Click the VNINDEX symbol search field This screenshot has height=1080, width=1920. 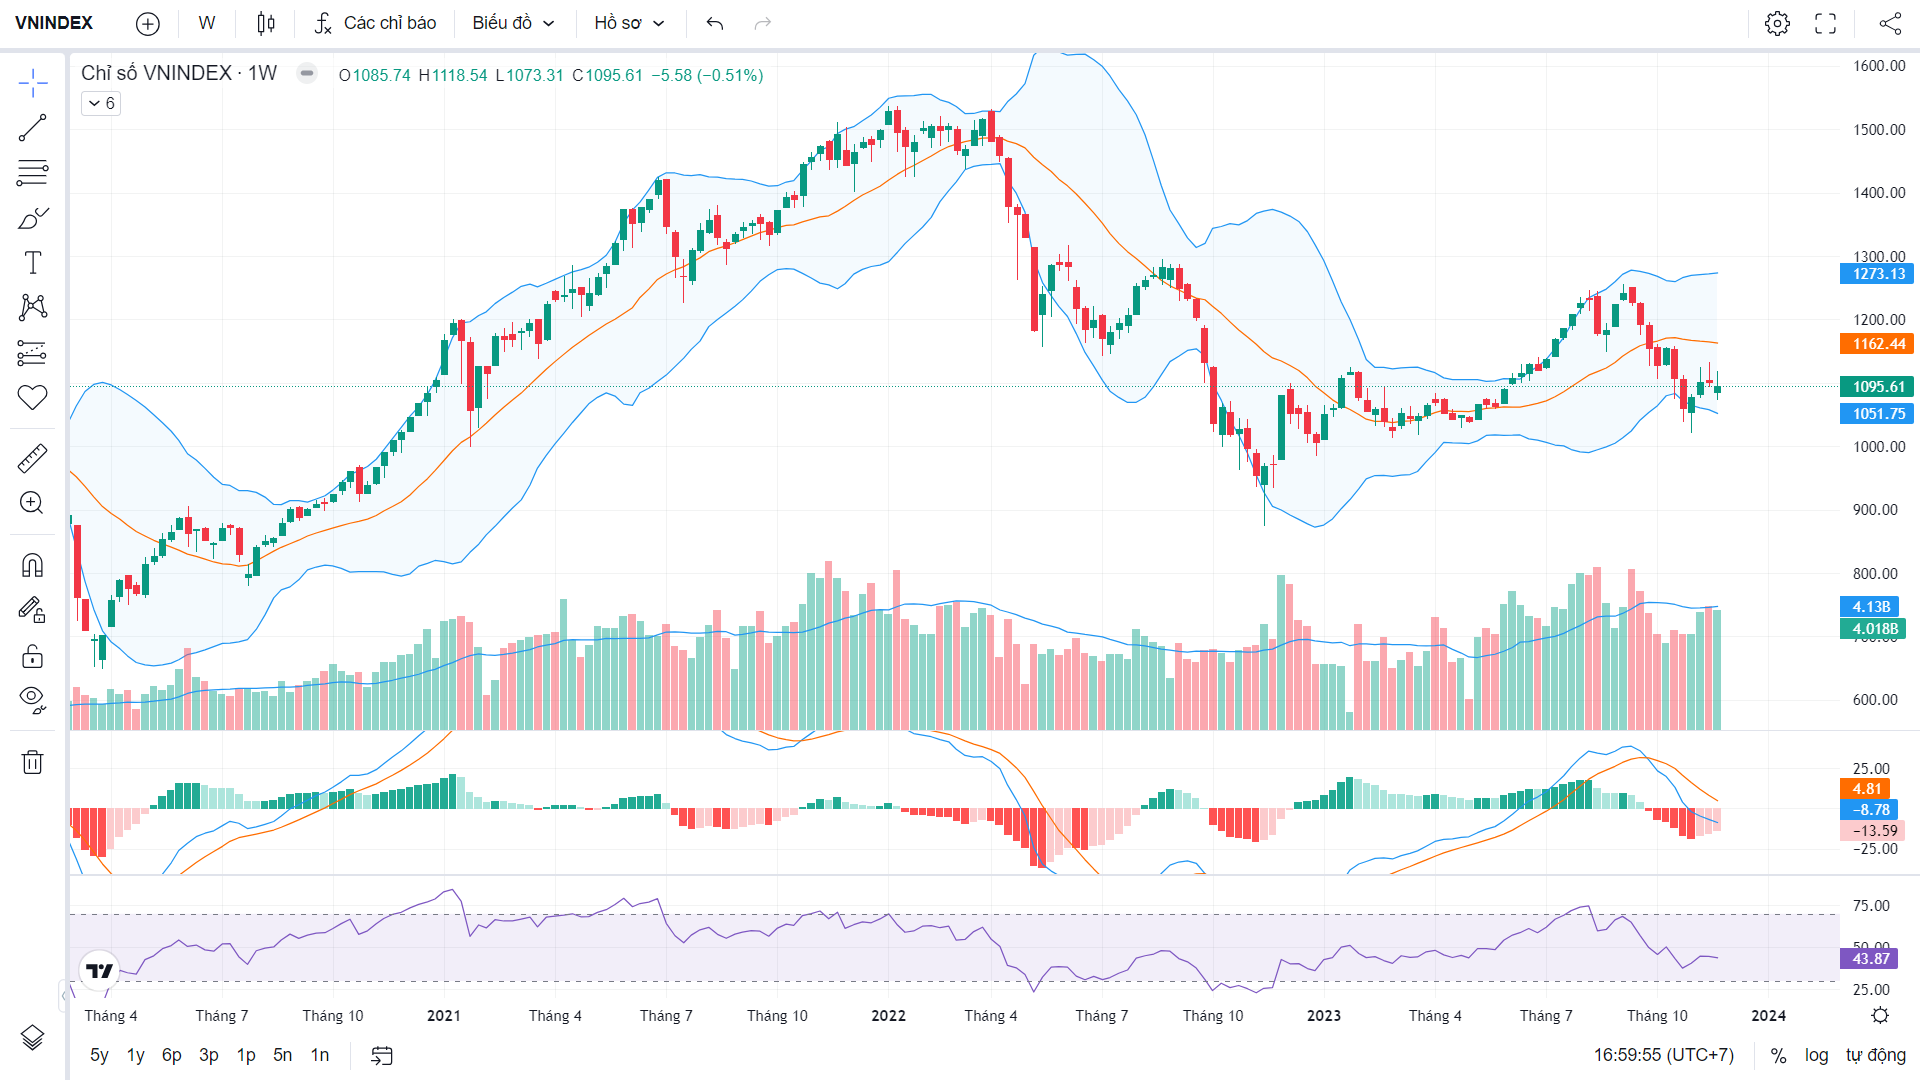coord(54,23)
